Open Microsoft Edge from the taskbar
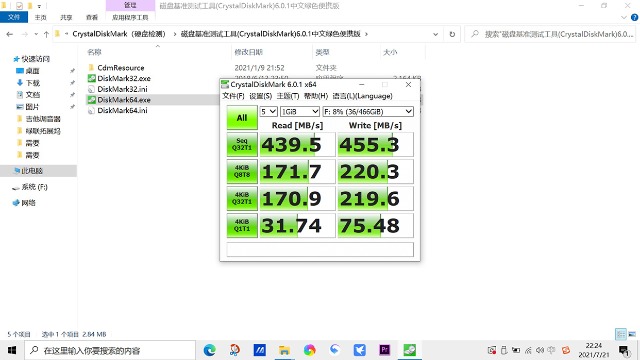 210,350
